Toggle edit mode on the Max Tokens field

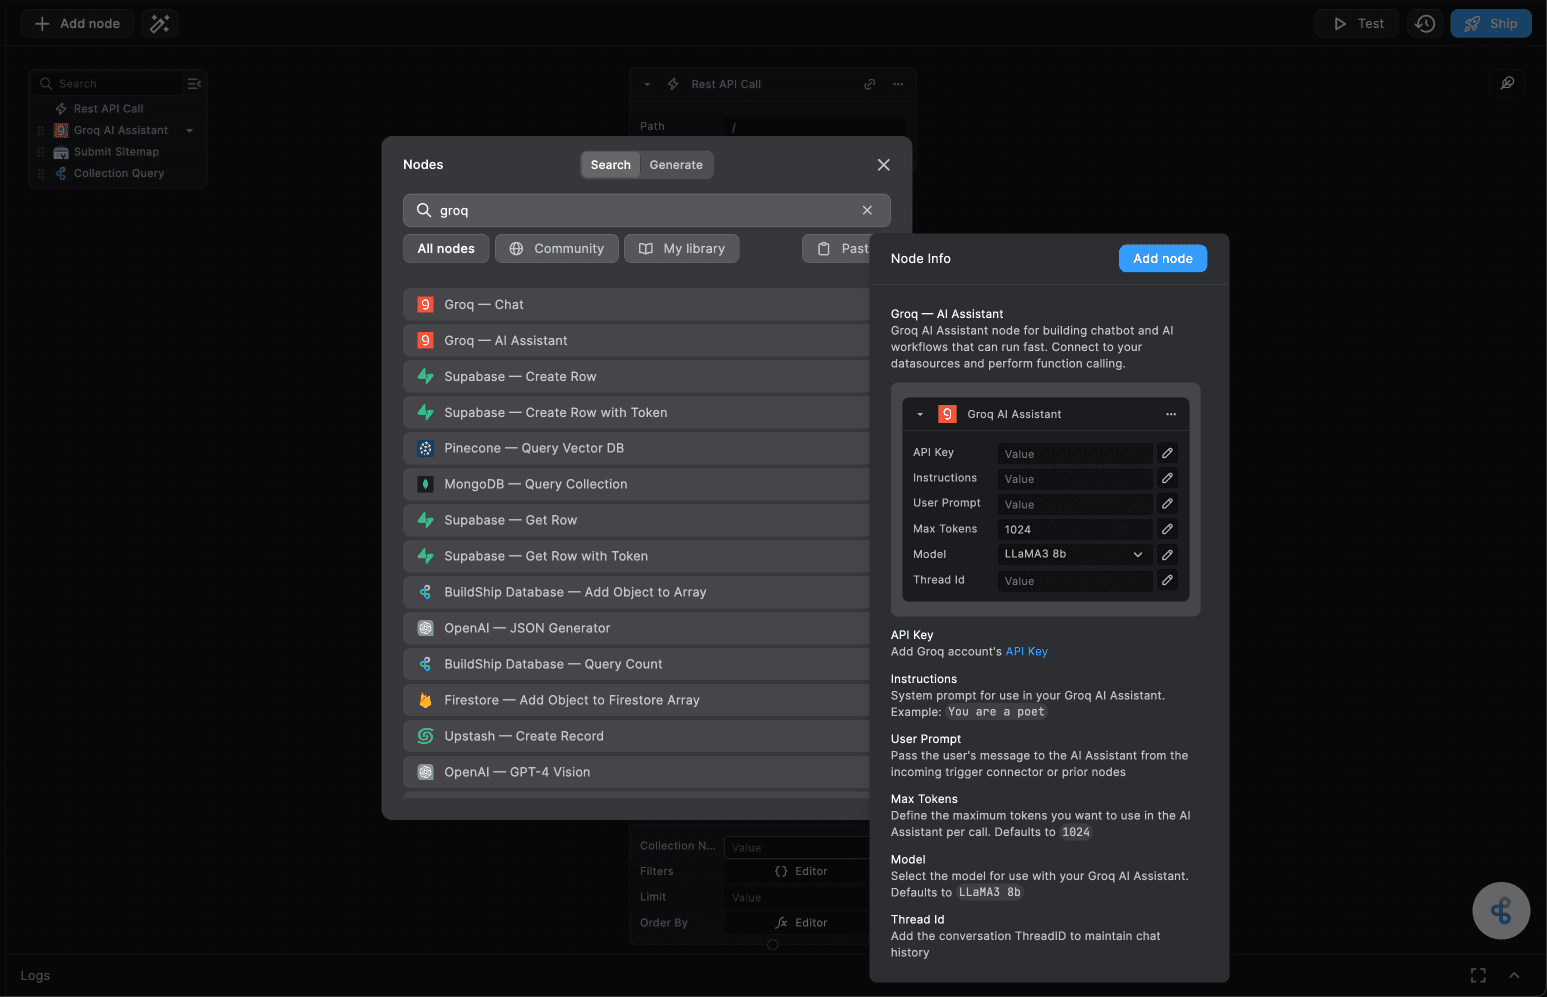(x=1166, y=528)
